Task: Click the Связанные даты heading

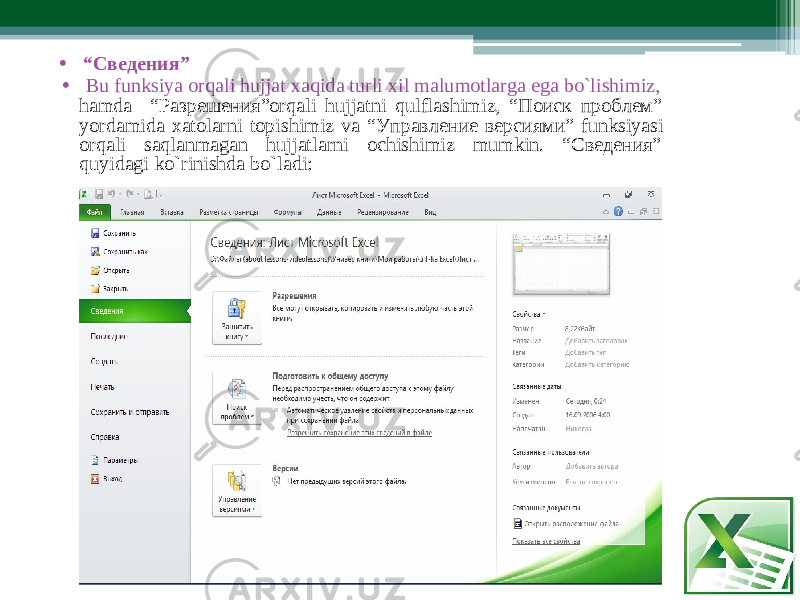Action: coord(537,387)
